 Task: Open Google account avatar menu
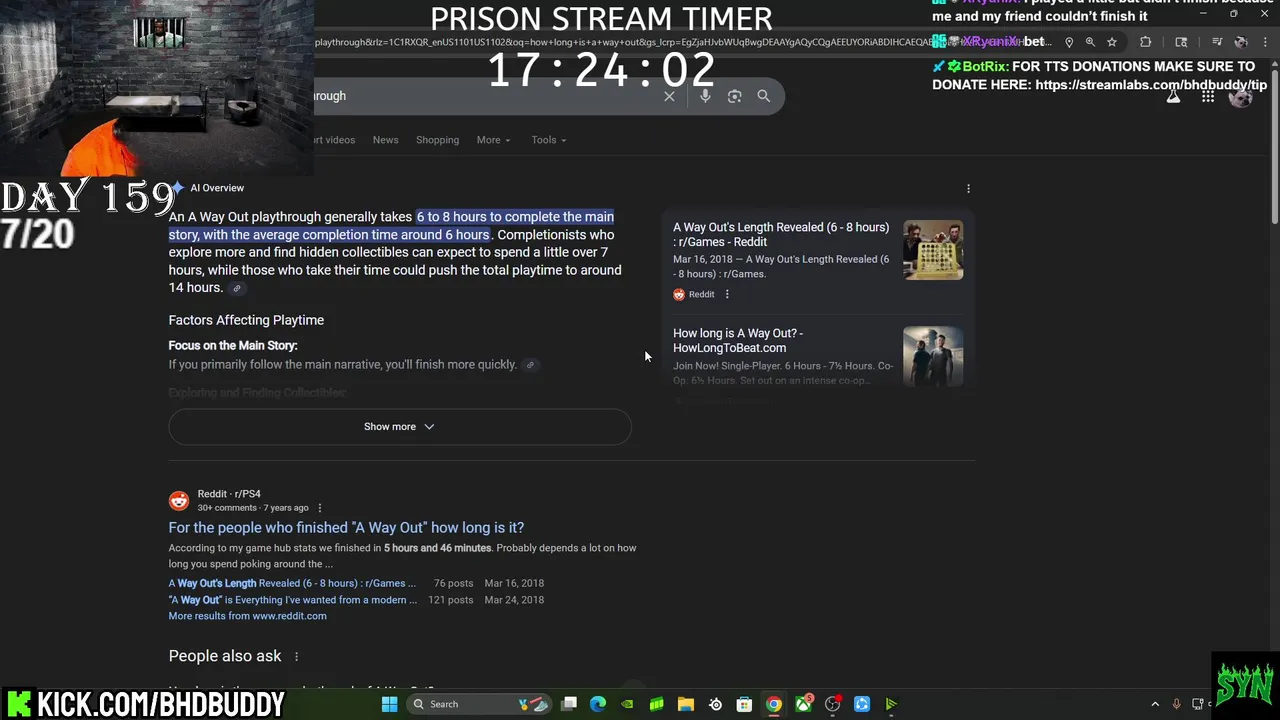pyautogui.click(x=1241, y=96)
